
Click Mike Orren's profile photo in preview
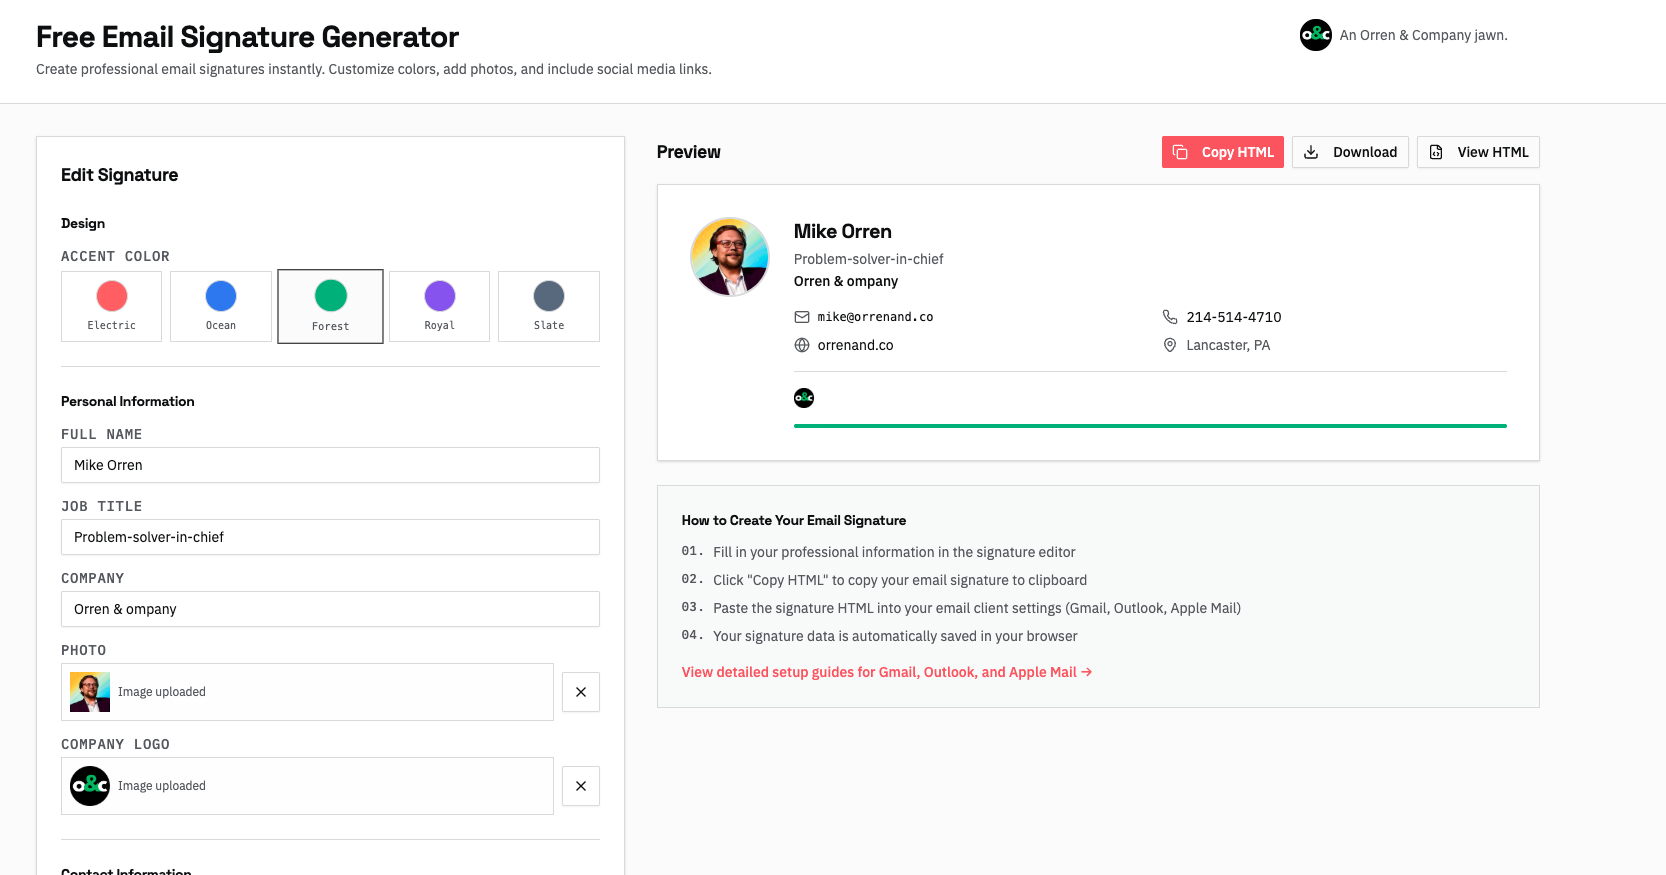click(730, 257)
